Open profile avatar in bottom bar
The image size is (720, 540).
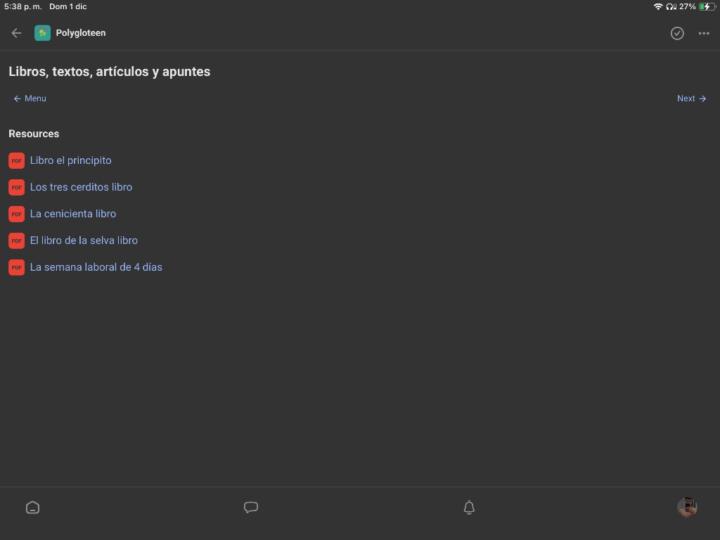pyautogui.click(x=687, y=507)
